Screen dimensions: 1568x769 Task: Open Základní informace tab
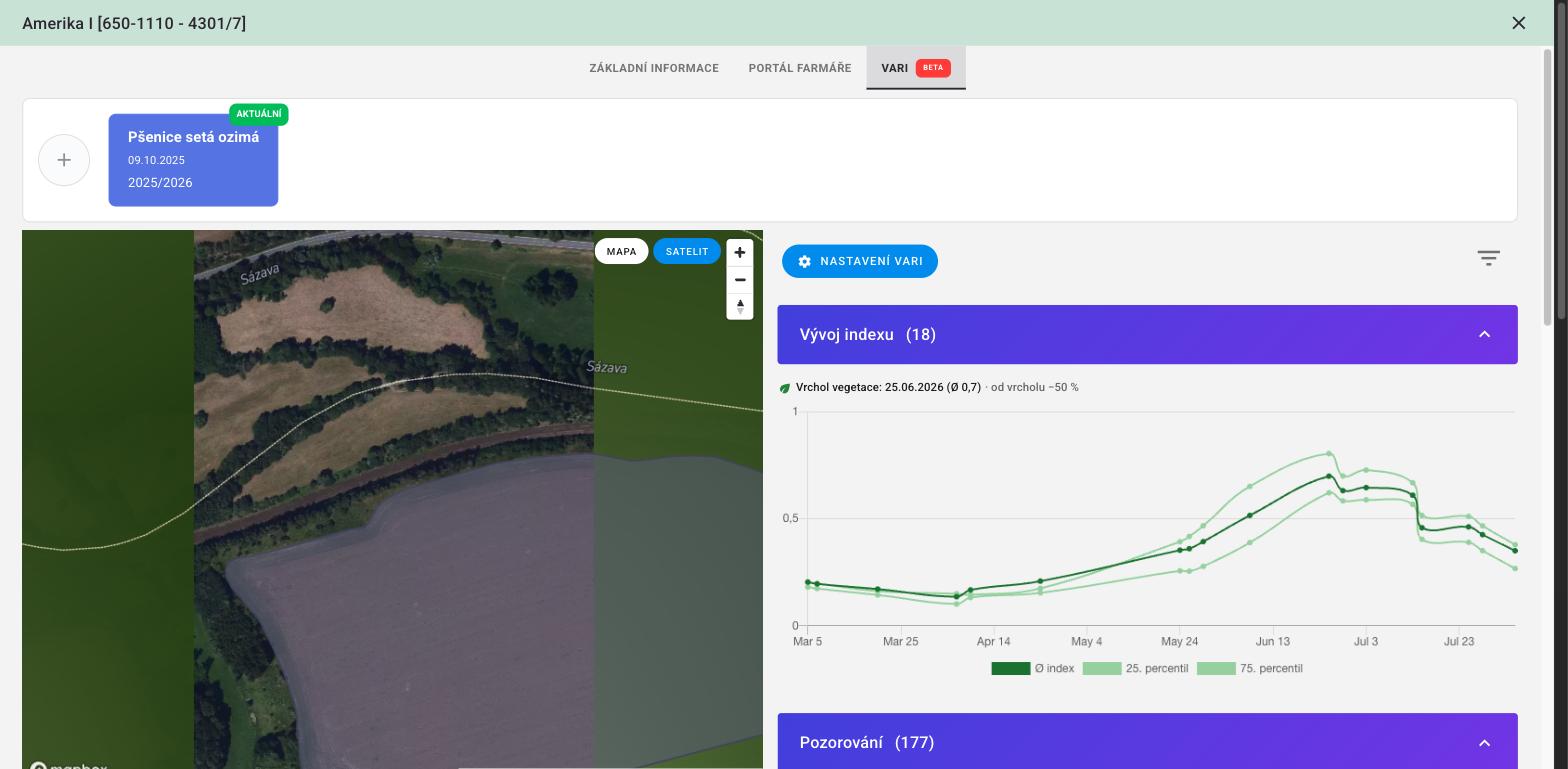click(654, 68)
